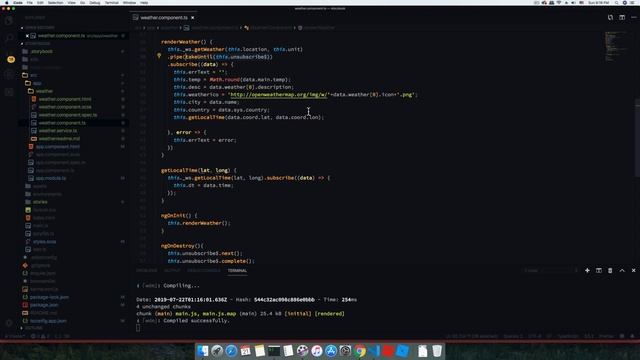The width and height of the screenshot is (640, 360).
Task: Create a new terminal with plus icon
Action: pyautogui.click(x=587, y=271)
